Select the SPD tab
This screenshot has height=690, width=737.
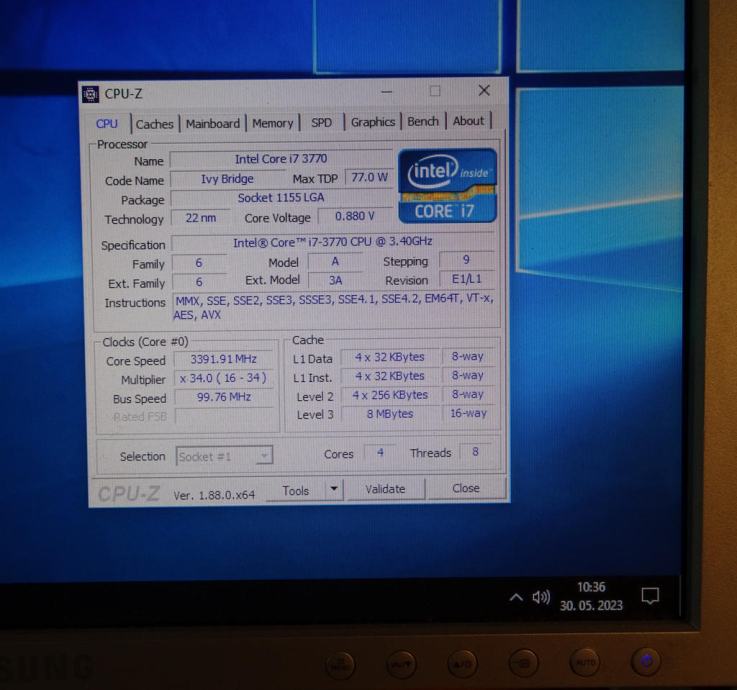[x=321, y=123]
